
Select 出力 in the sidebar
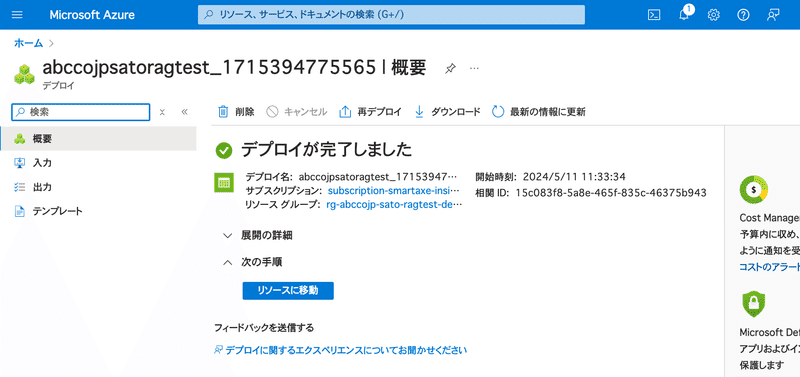coord(98,187)
